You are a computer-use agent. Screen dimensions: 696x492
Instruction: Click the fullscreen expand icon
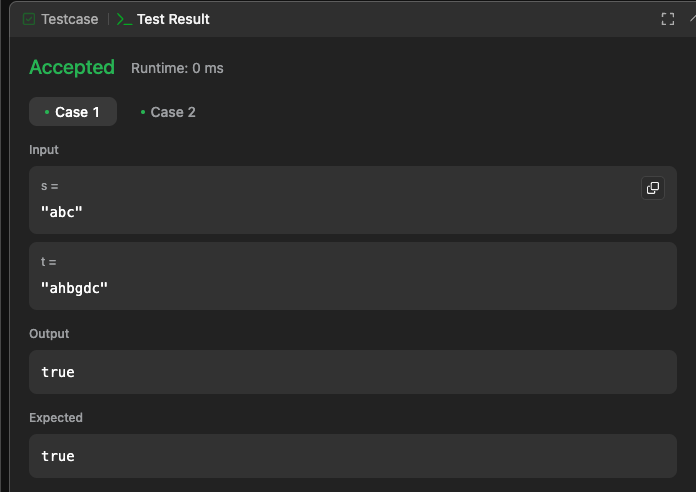(x=668, y=19)
